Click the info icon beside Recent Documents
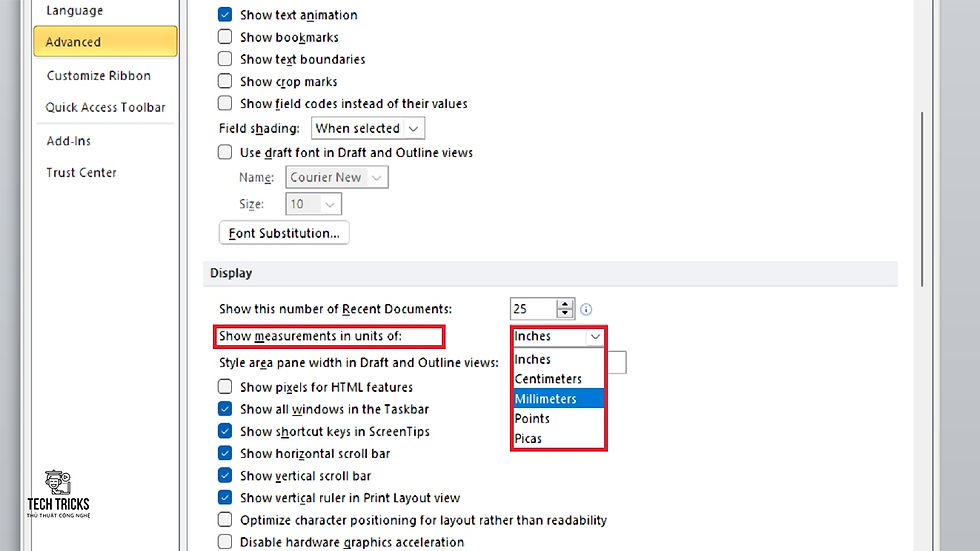 click(x=586, y=309)
